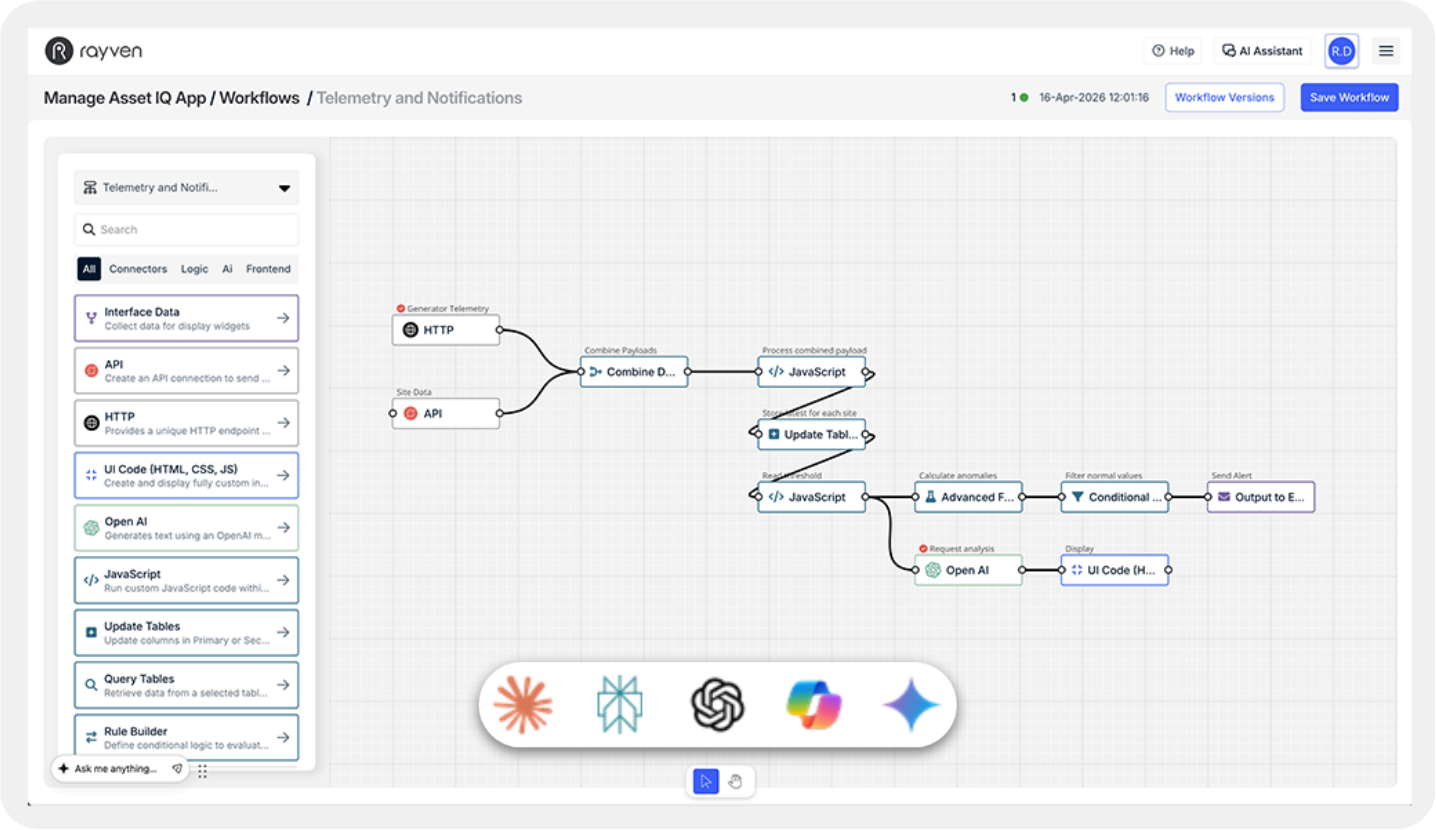Select Process combined payload JavaScript node

coord(812,372)
